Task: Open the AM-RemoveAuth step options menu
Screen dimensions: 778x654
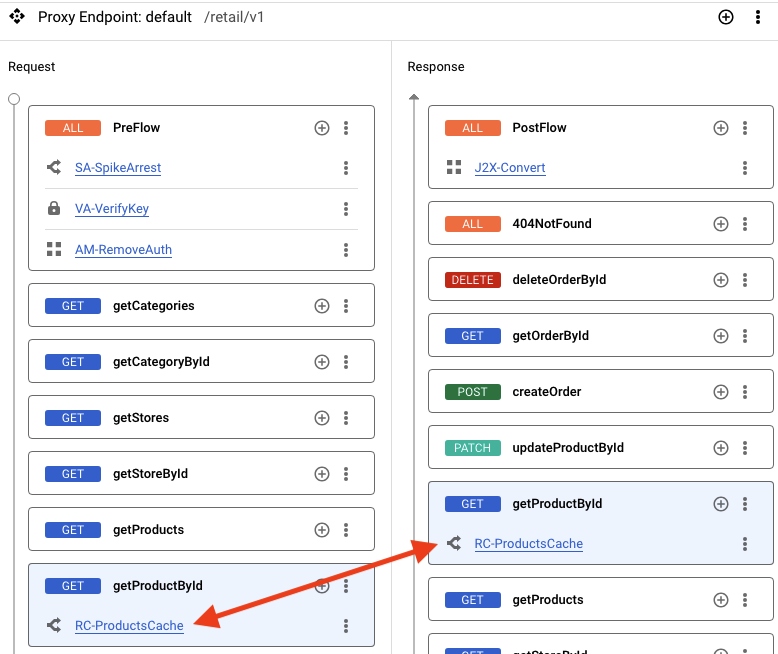Action: [x=346, y=250]
